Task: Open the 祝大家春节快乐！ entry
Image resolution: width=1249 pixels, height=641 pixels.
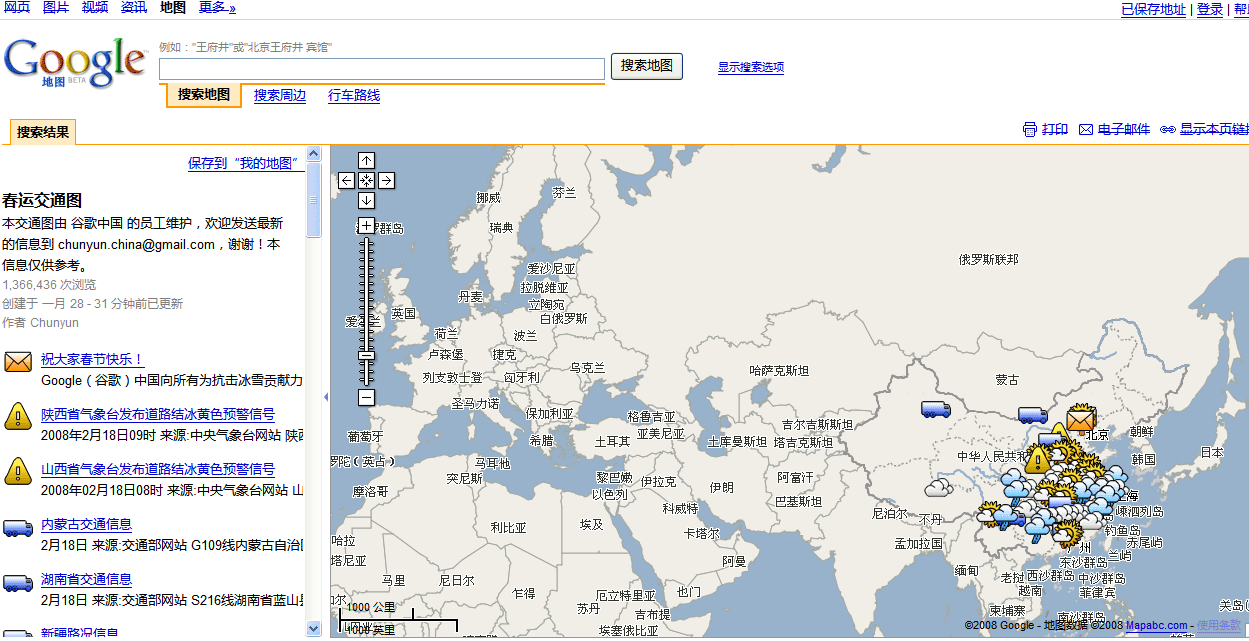Action: (x=93, y=360)
